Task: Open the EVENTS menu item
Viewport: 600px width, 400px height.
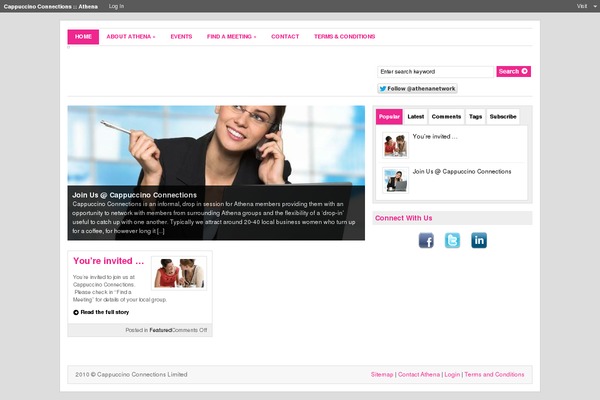Action: (x=181, y=37)
